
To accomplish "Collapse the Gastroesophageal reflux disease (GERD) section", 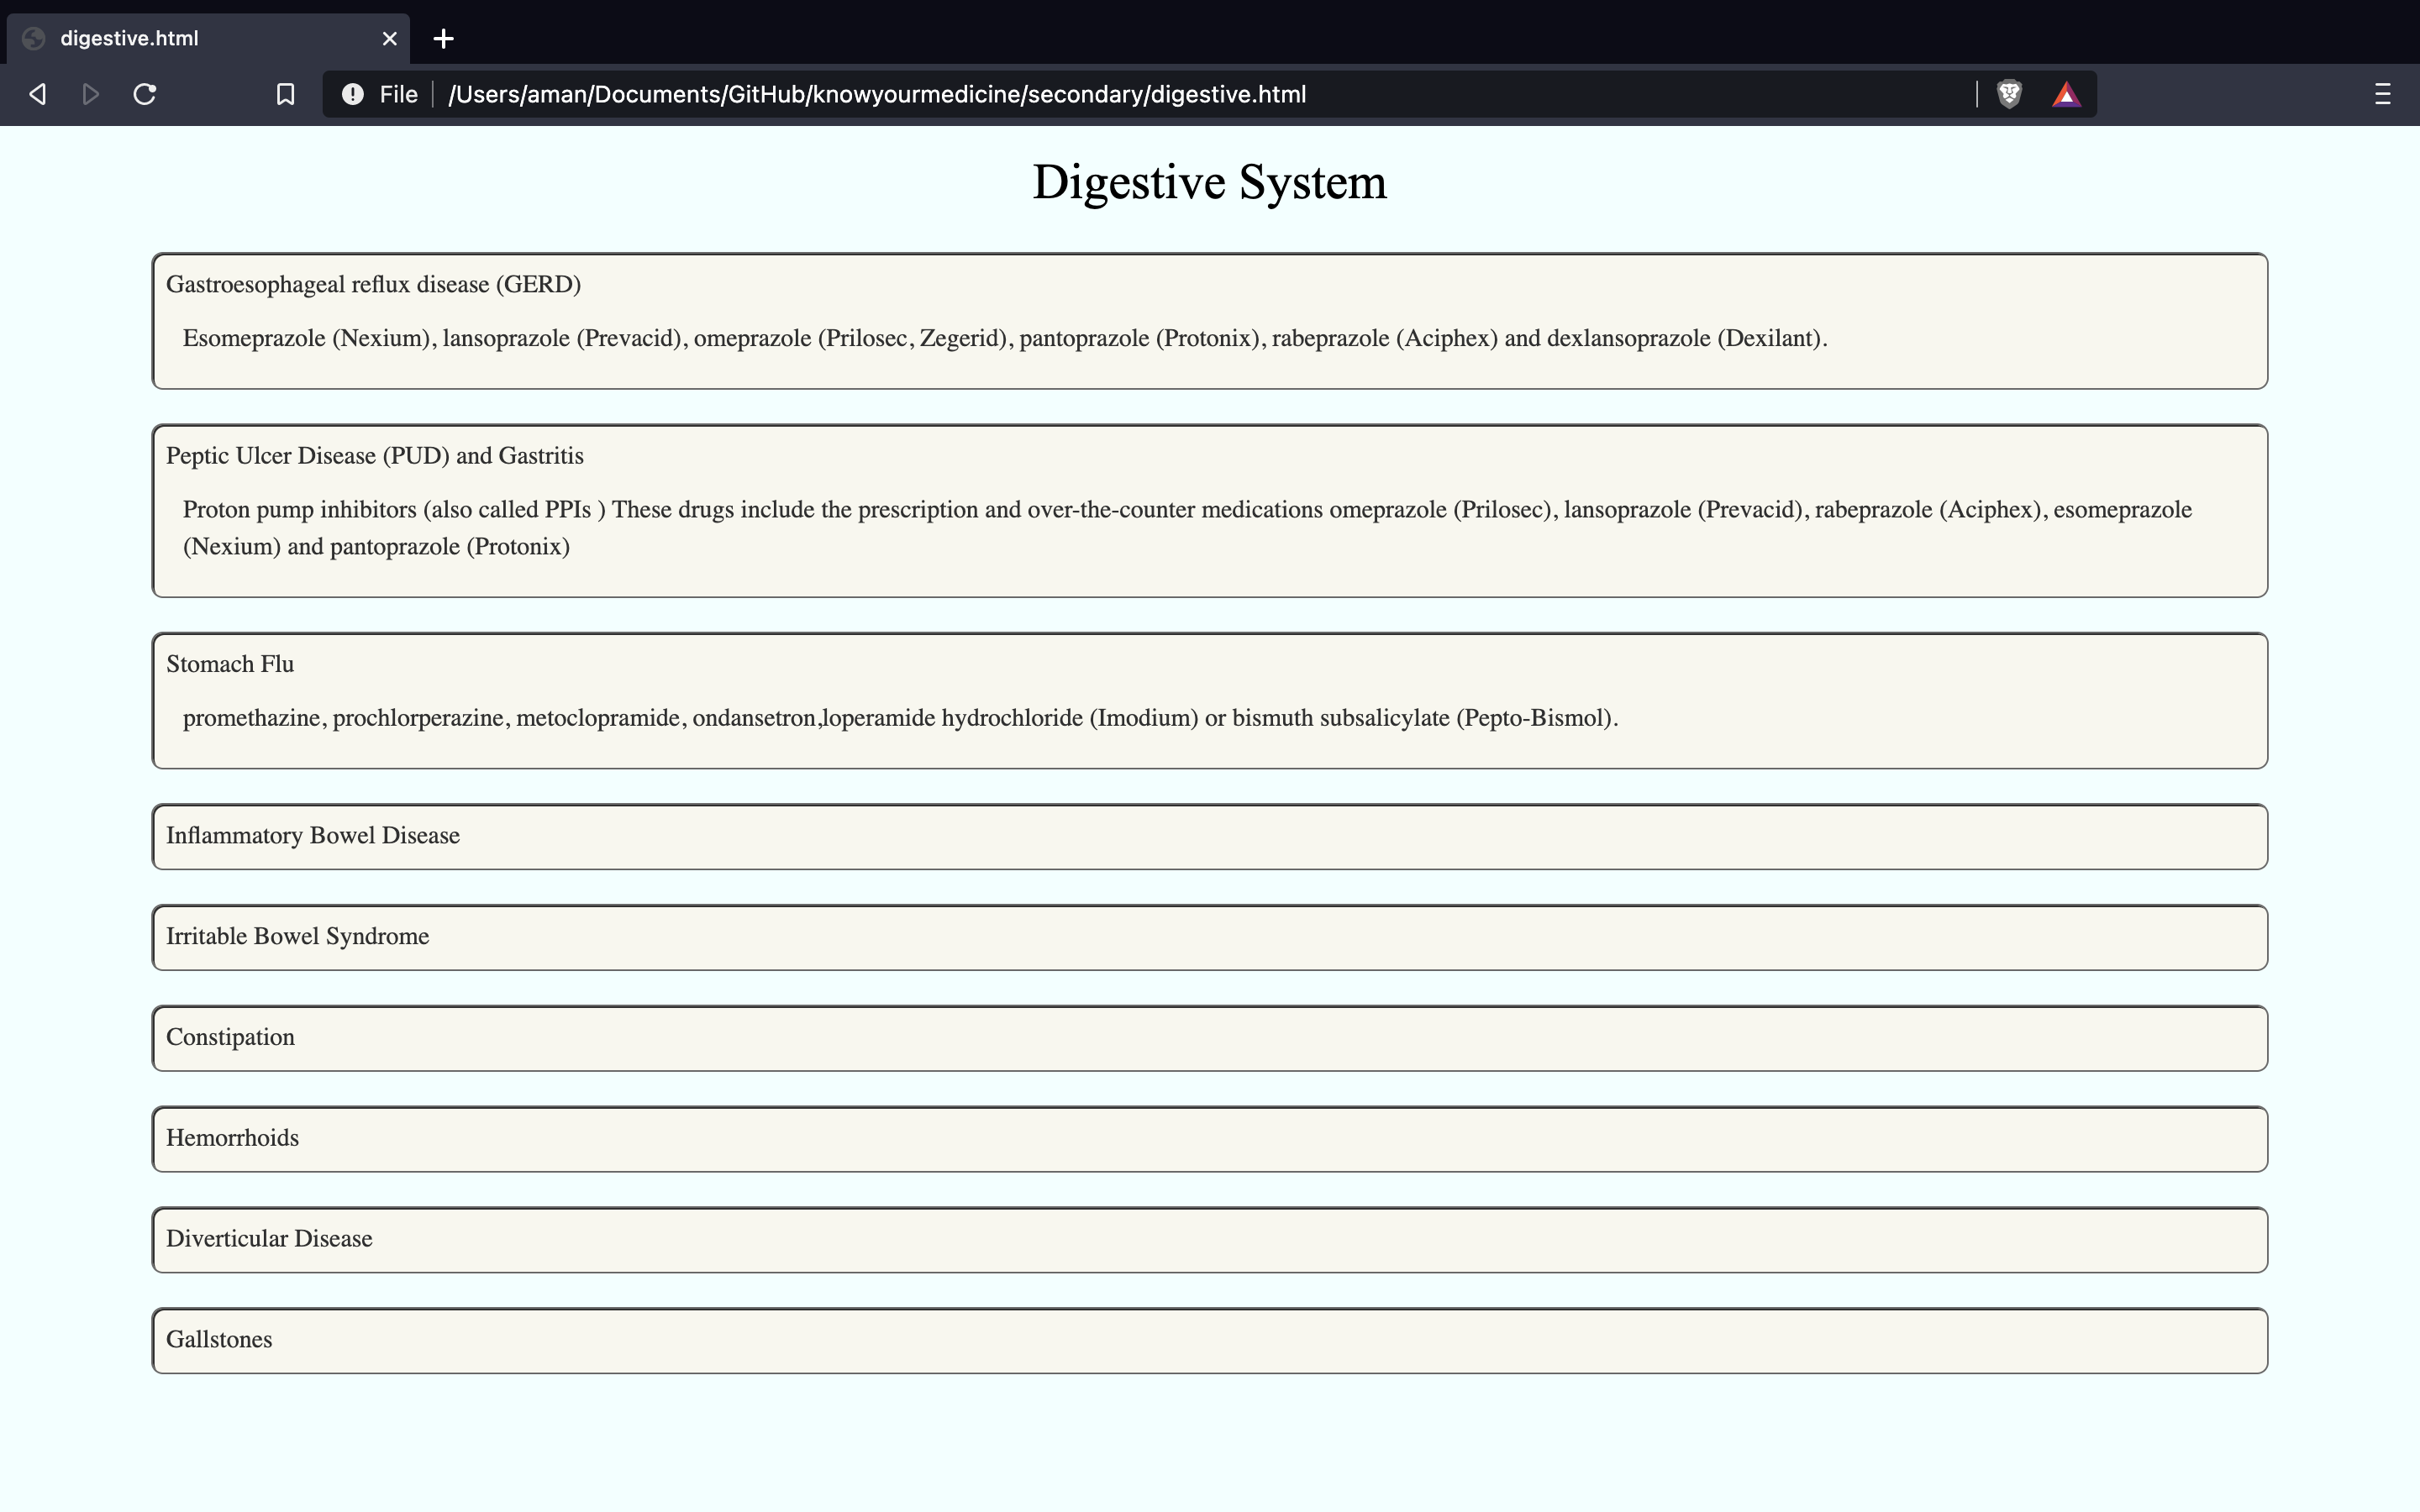I will (374, 284).
